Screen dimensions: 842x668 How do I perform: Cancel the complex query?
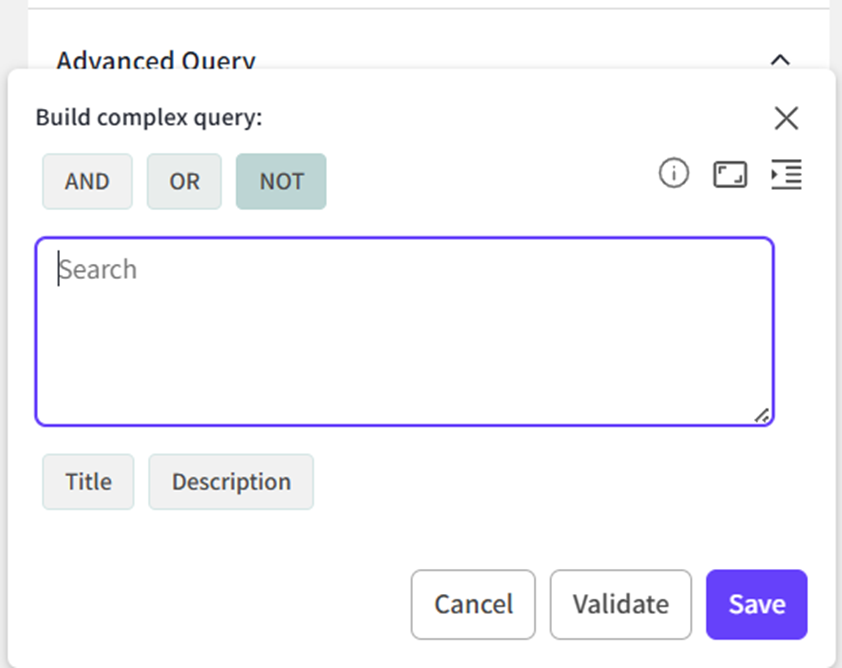[x=473, y=604]
